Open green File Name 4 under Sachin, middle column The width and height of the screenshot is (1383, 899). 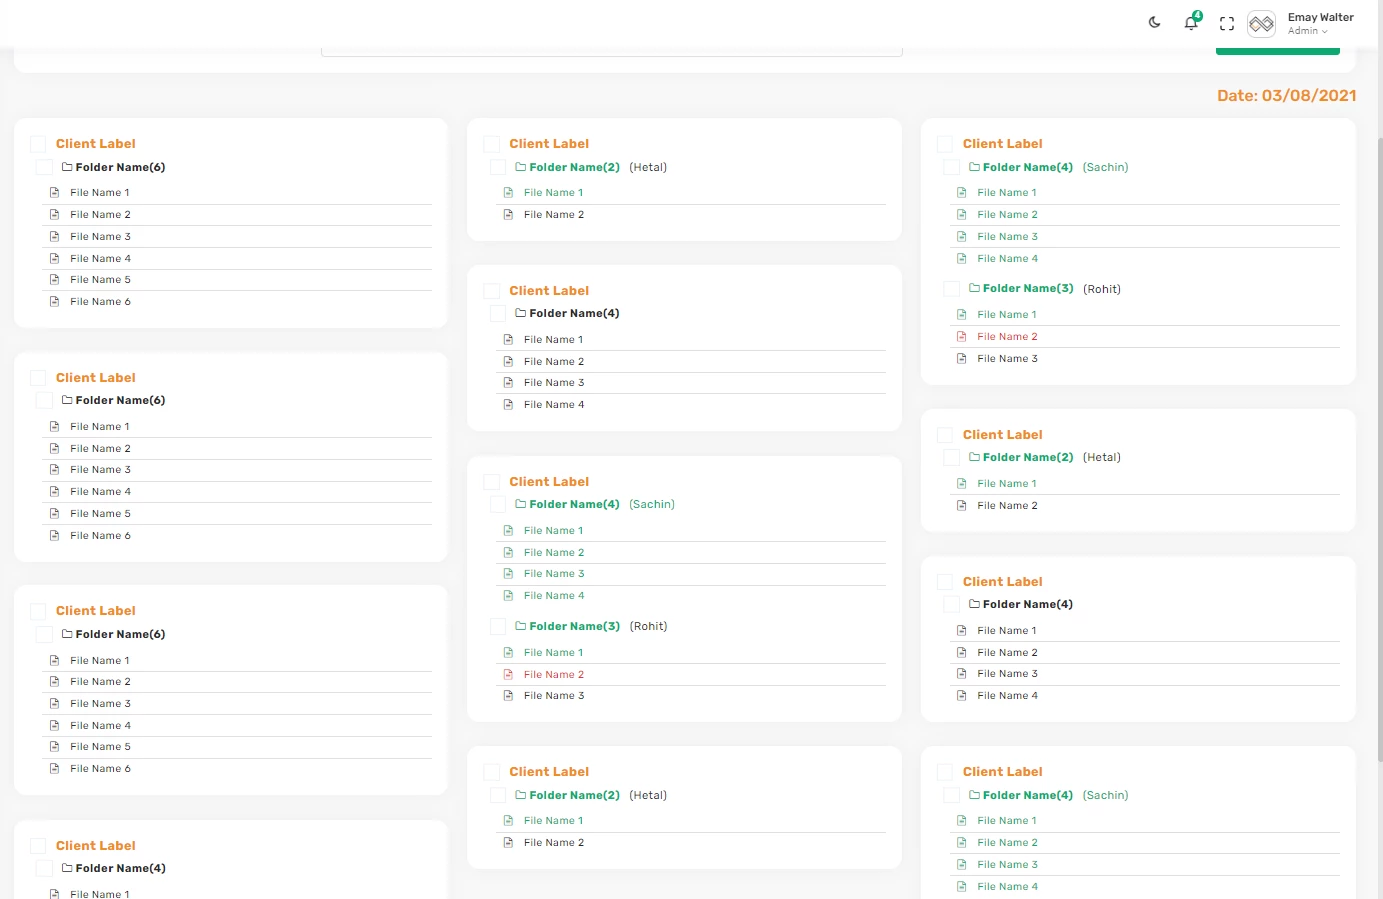click(x=554, y=596)
